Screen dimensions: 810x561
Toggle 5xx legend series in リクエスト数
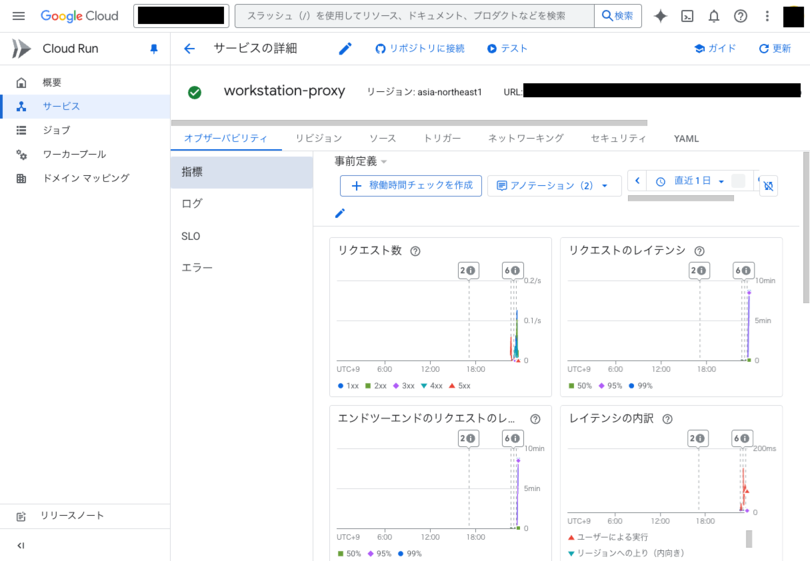click(x=460, y=386)
